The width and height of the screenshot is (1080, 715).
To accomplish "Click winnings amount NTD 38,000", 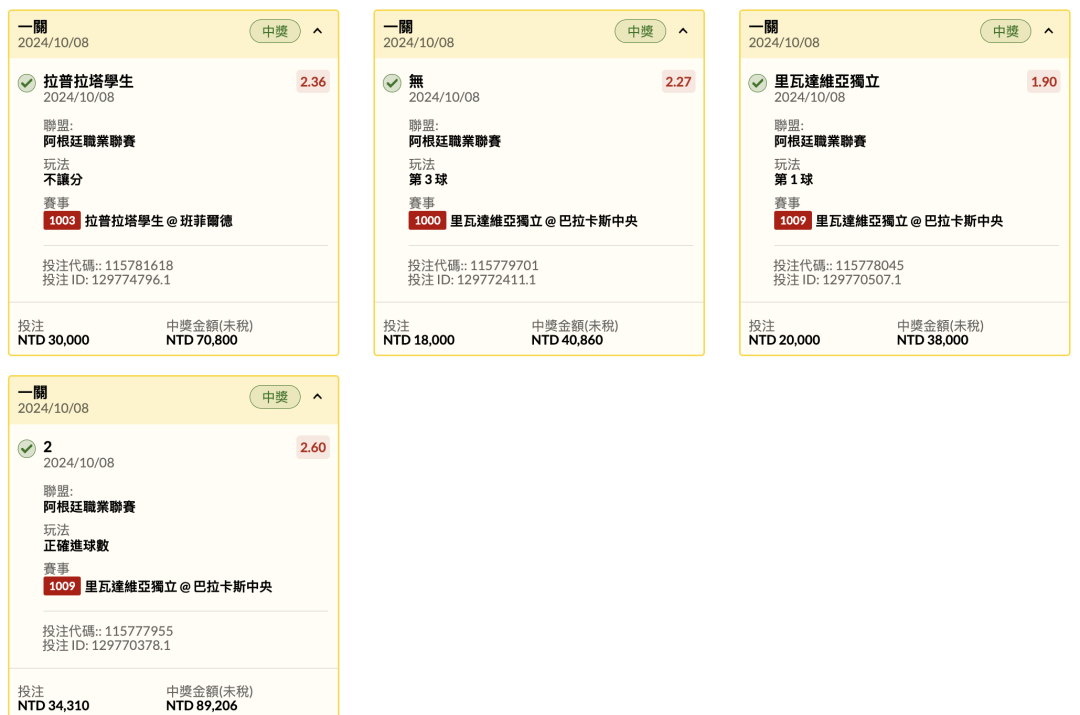I will click(933, 340).
